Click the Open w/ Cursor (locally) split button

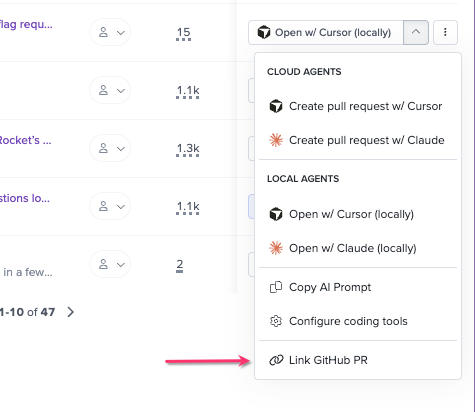coord(326,32)
